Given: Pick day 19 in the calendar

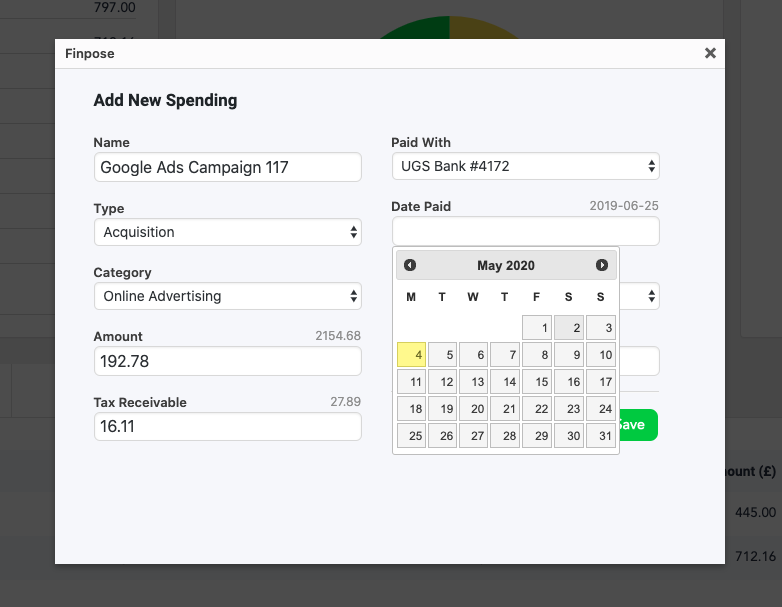Looking at the screenshot, I should 442,408.
